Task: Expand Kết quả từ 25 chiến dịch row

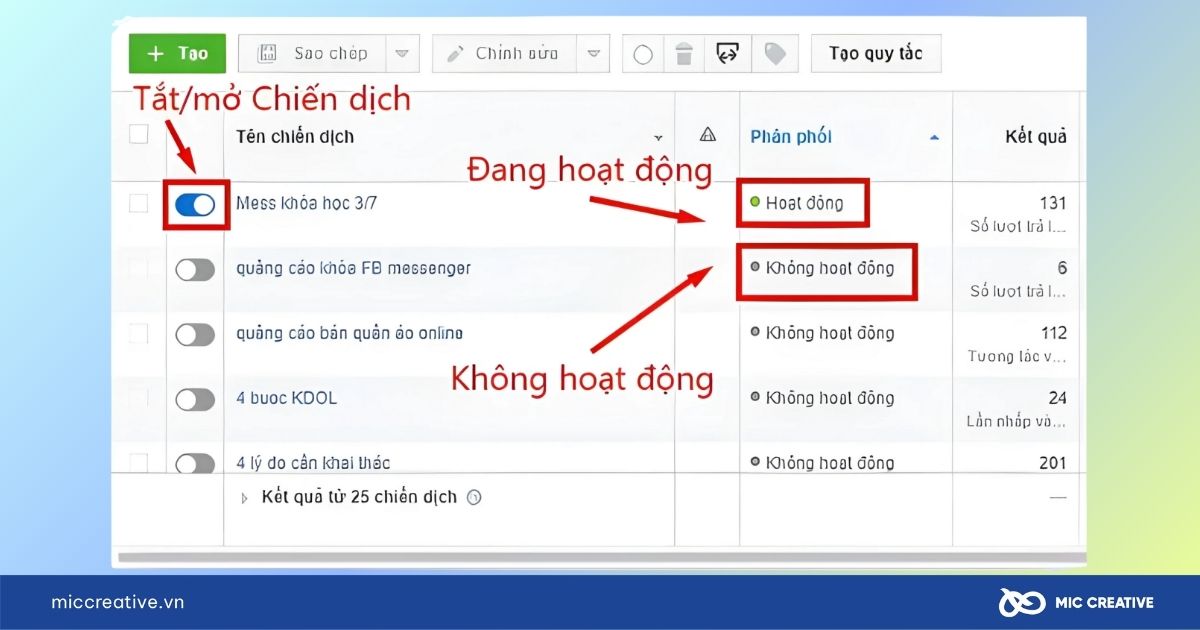Action: pyautogui.click(x=245, y=497)
